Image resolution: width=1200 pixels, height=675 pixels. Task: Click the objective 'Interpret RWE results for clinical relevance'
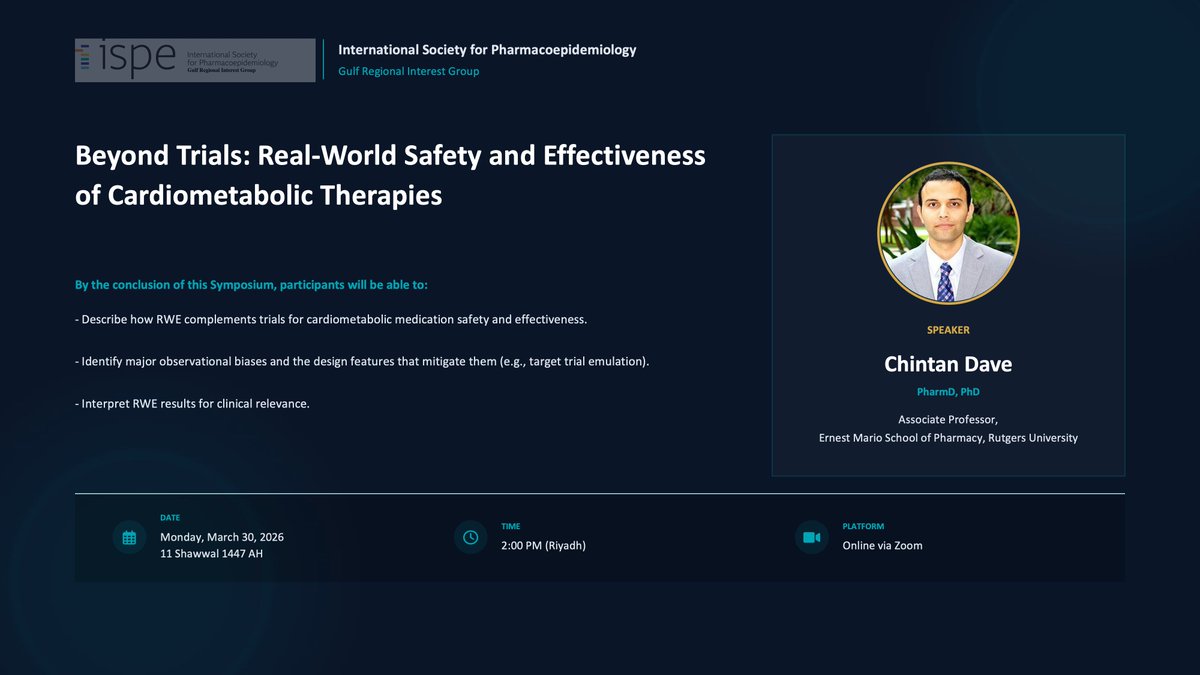point(192,403)
